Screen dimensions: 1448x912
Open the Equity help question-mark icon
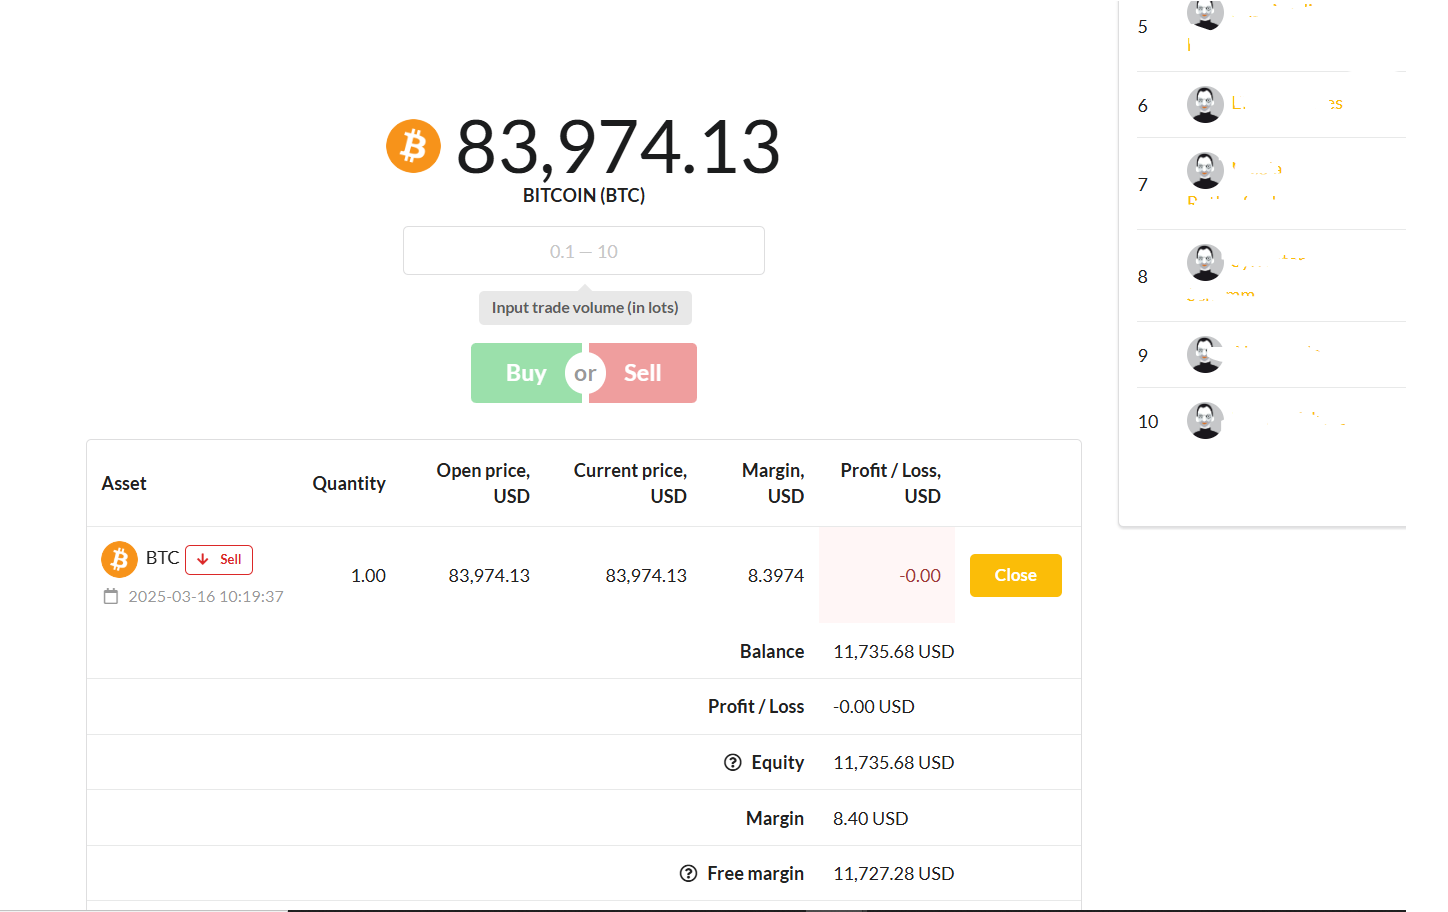(733, 762)
